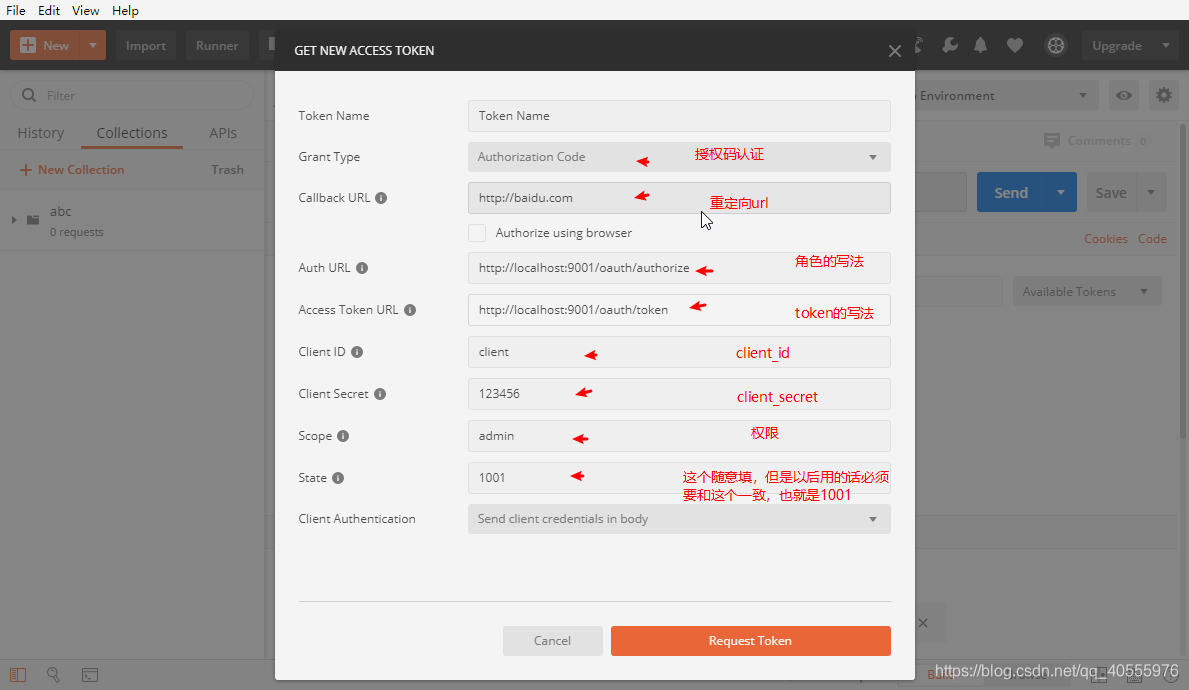This screenshot has height=690, width=1189.
Task: Open the Client Authentication dropdown
Action: point(679,519)
